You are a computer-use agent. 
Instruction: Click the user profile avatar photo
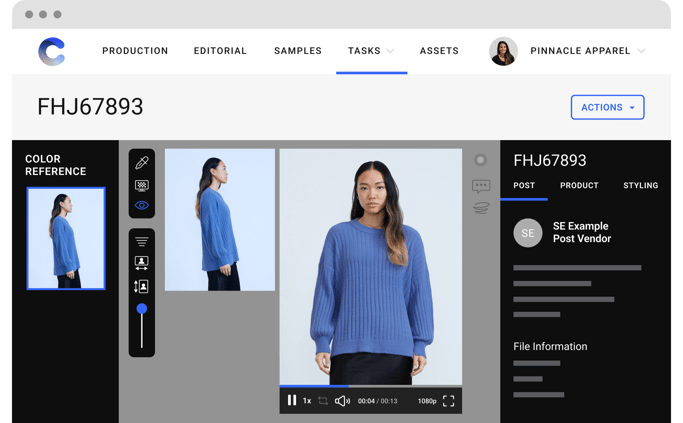(x=503, y=51)
